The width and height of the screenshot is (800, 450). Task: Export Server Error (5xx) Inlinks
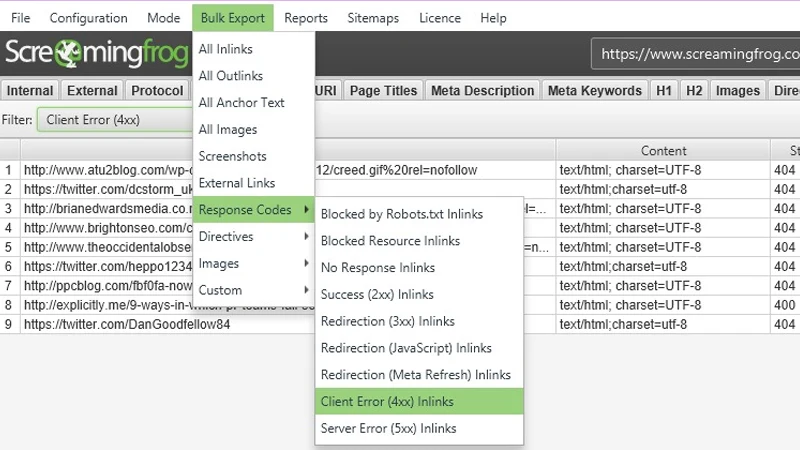tap(419, 429)
